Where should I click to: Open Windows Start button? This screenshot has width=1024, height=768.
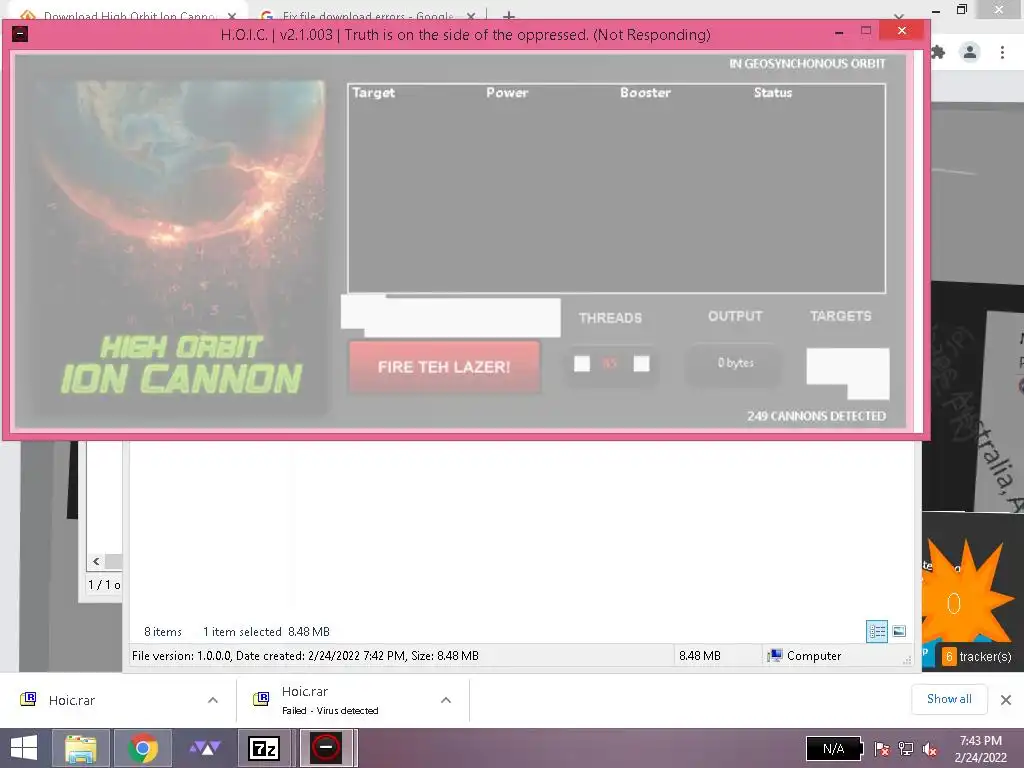click(x=24, y=748)
